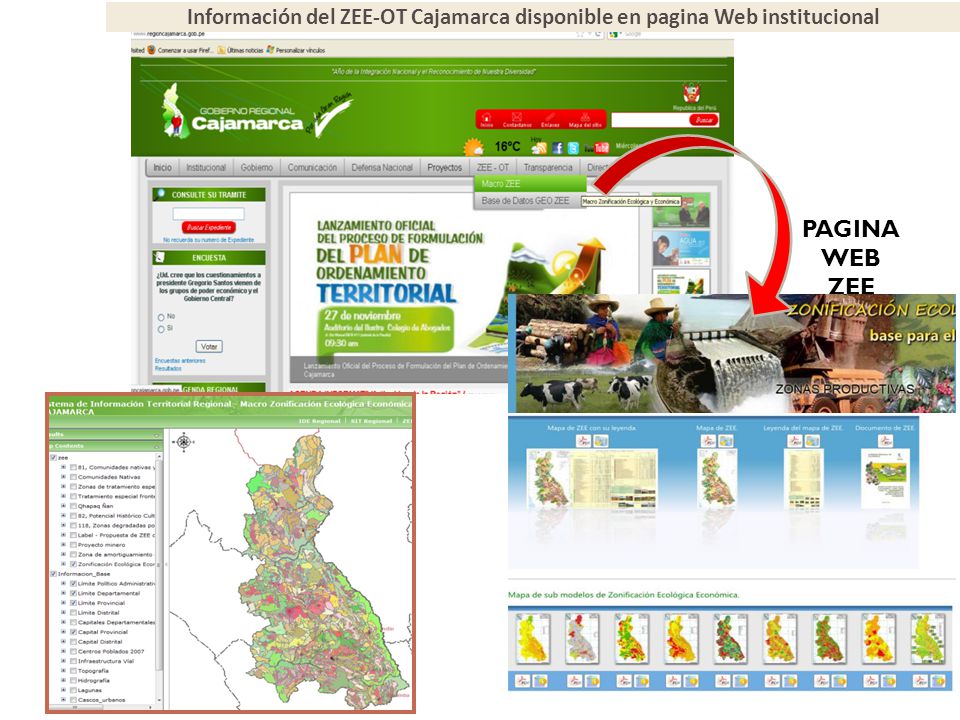The height and width of the screenshot is (720, 960).
Task: Open the Proyectos menu
Action: pyautogui.click(x=444, y=167)
